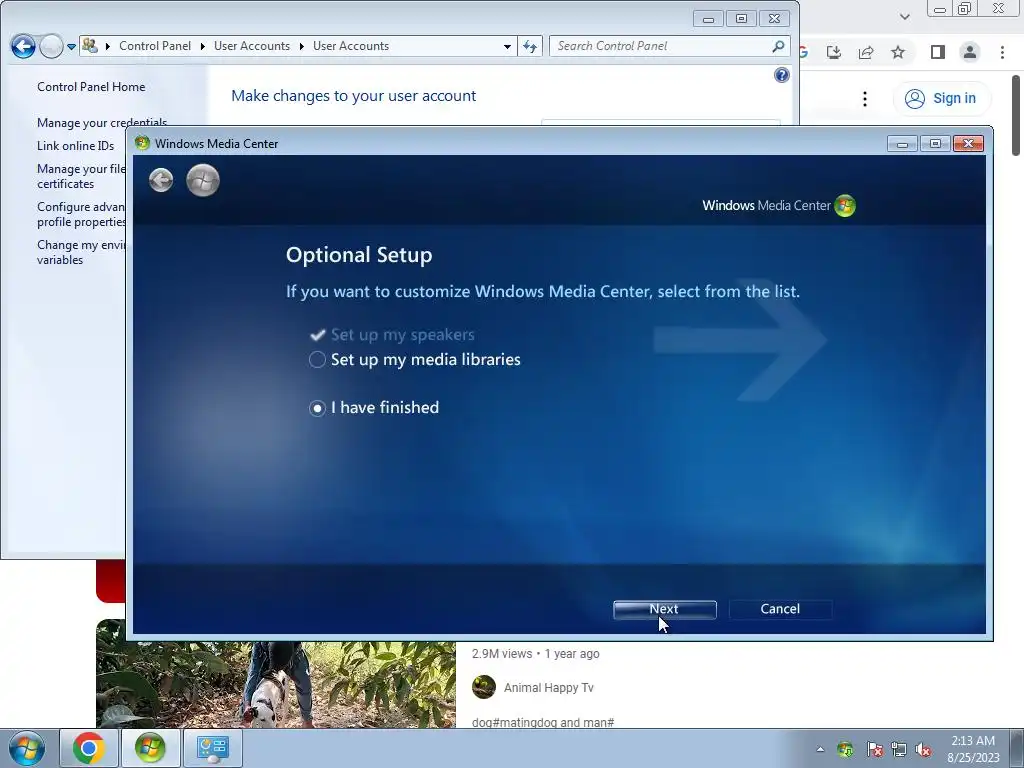The image size is (1024, 768).
Task: Click the Next button in Optional Setup
Action: 664,609
